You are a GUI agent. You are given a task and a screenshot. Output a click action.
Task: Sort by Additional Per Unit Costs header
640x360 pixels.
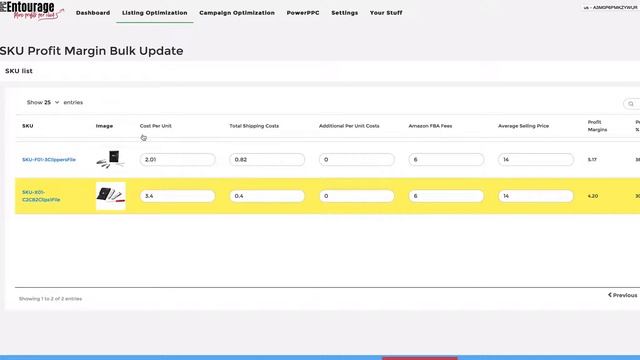click(x=349, y=126)
